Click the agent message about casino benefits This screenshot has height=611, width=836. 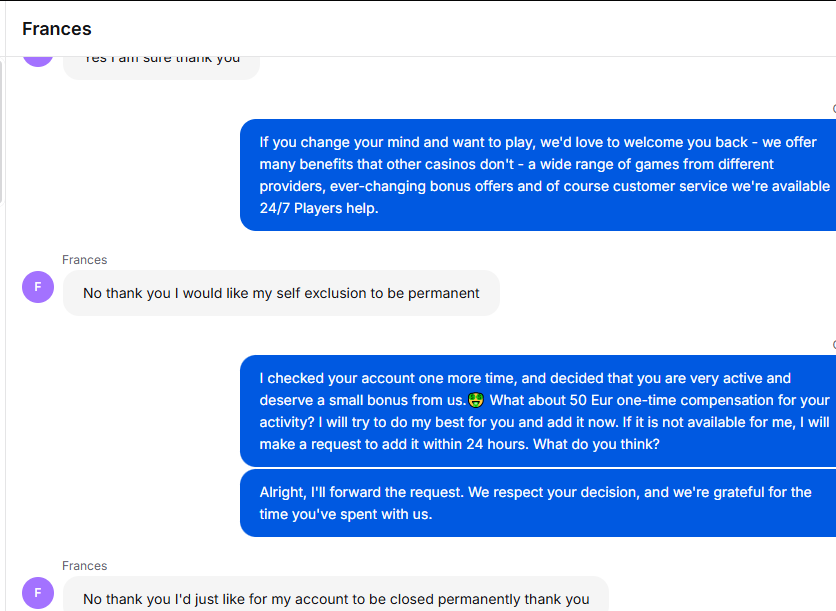538,175
